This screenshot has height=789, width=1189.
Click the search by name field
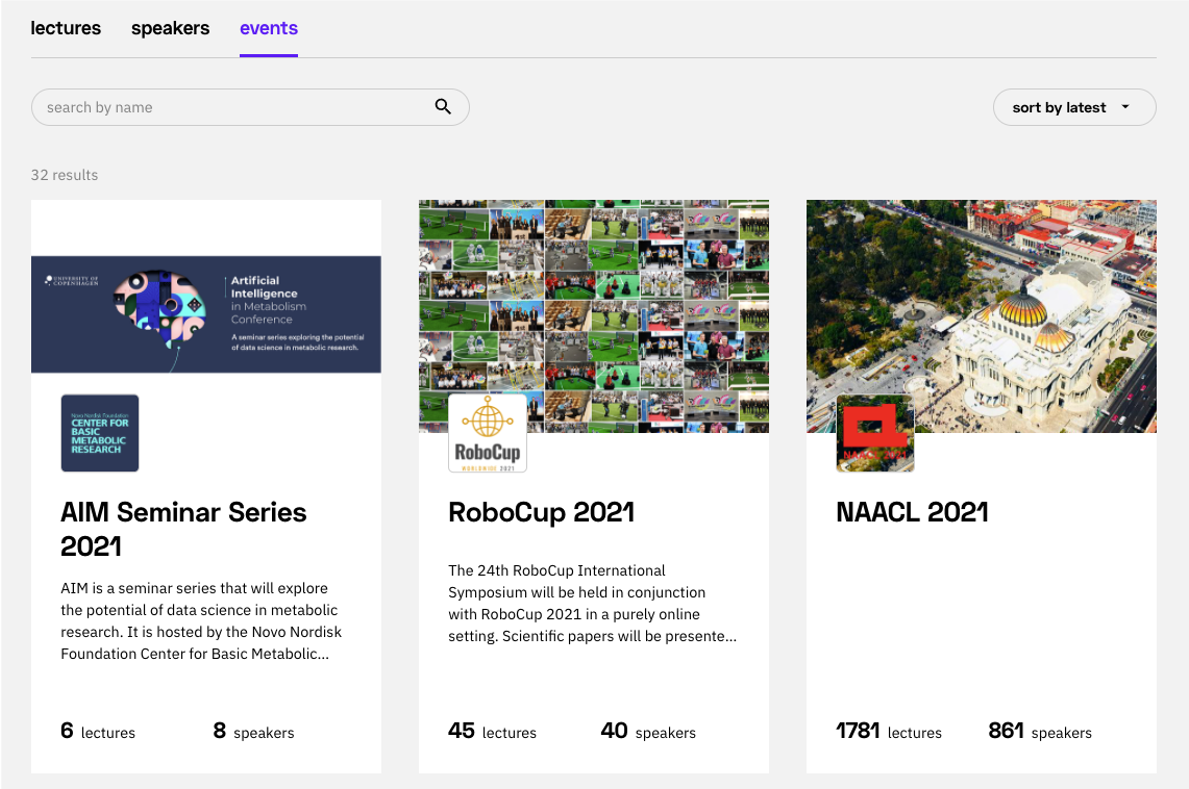pos(250,107)
